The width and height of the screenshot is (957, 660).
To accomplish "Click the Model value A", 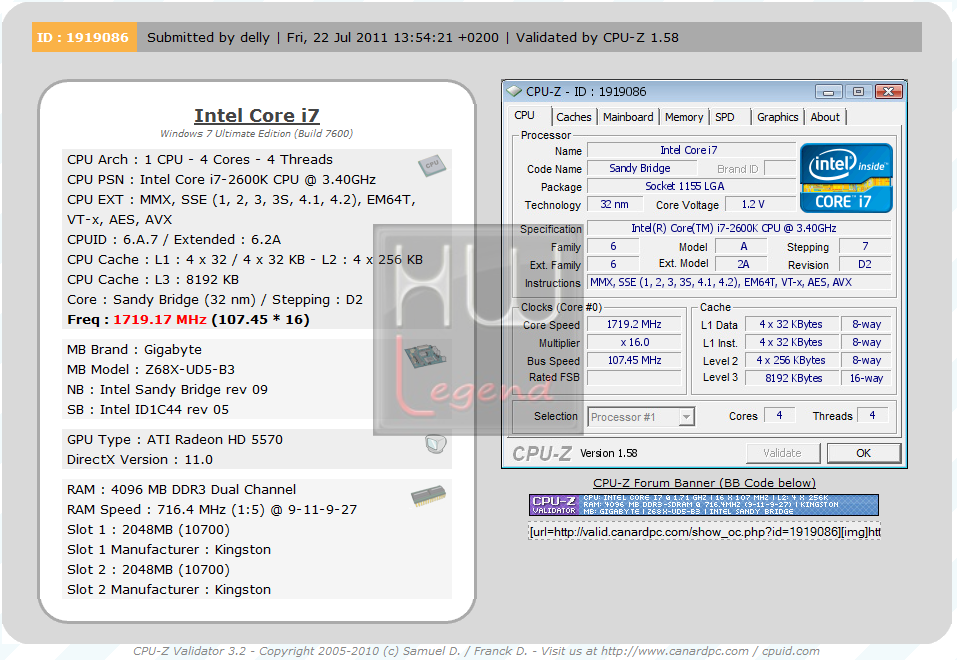I will (743, 246).
